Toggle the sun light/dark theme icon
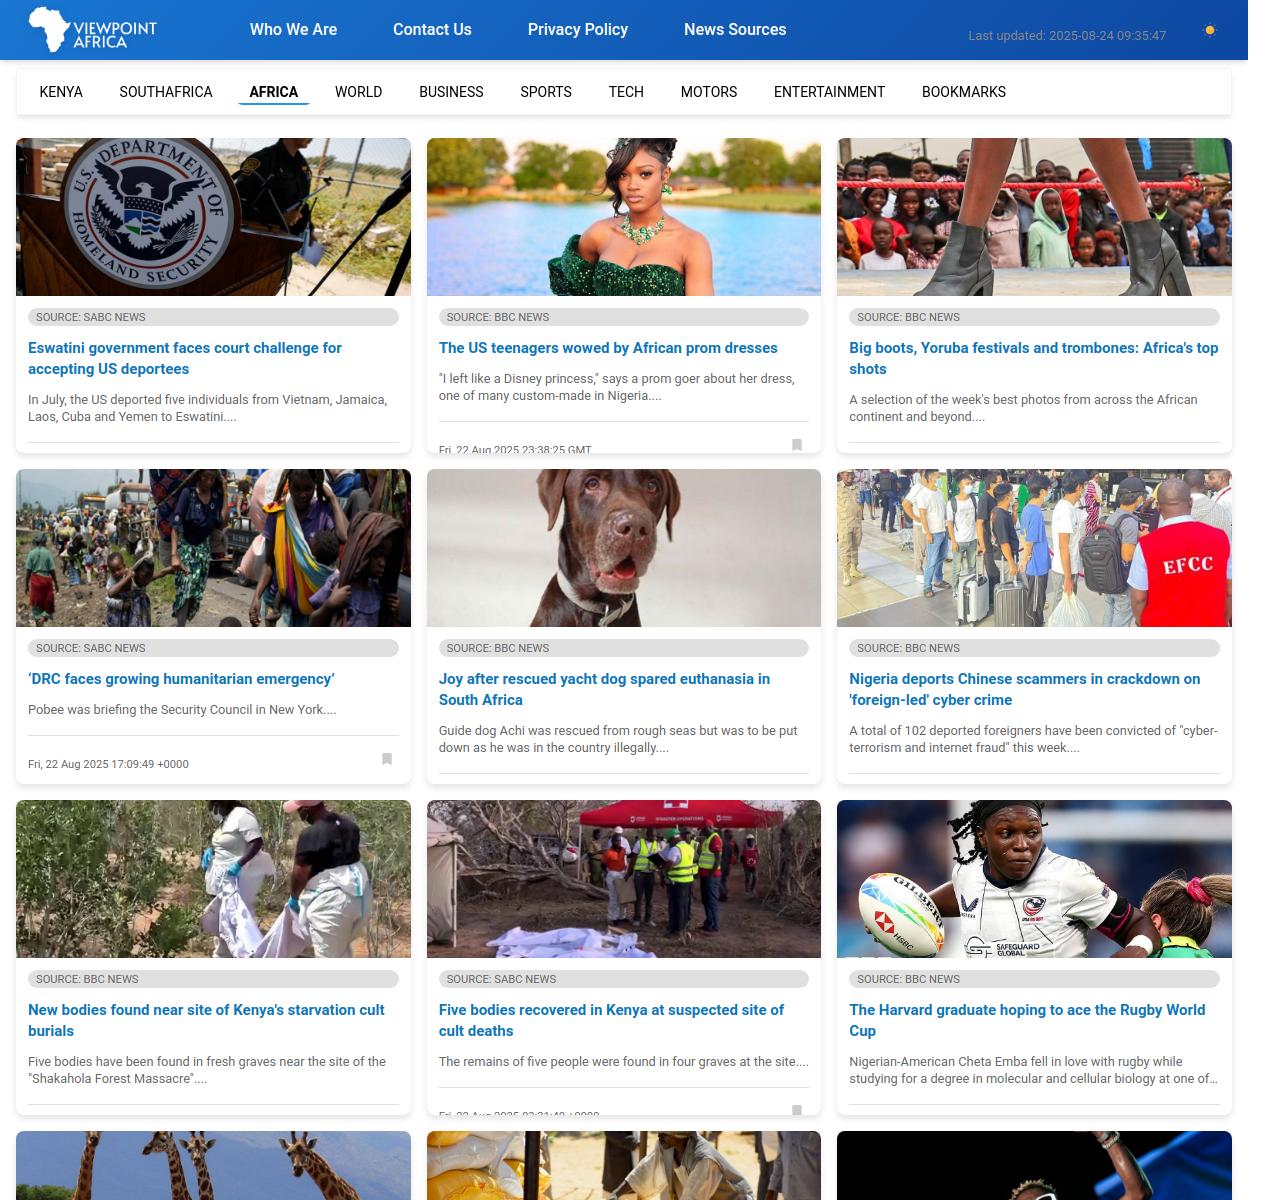This screenshot has height=1200, width=1280. [1209, 30]
